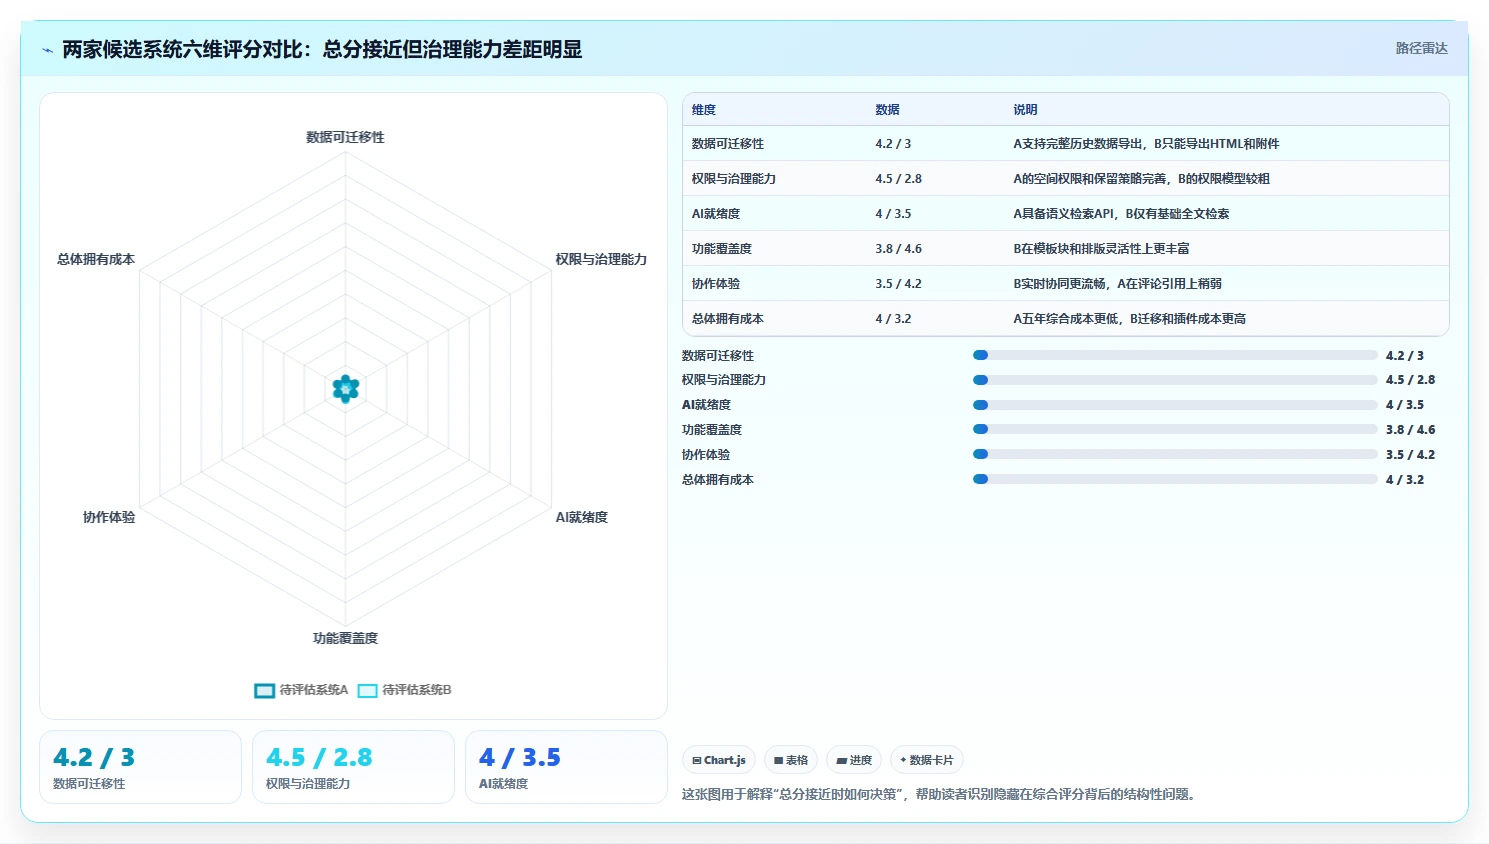Click description 'A五年综合成本更低，B迁移和插件成本更高'
This screenshot has width=1489, height=844.
coord(1129,319)
